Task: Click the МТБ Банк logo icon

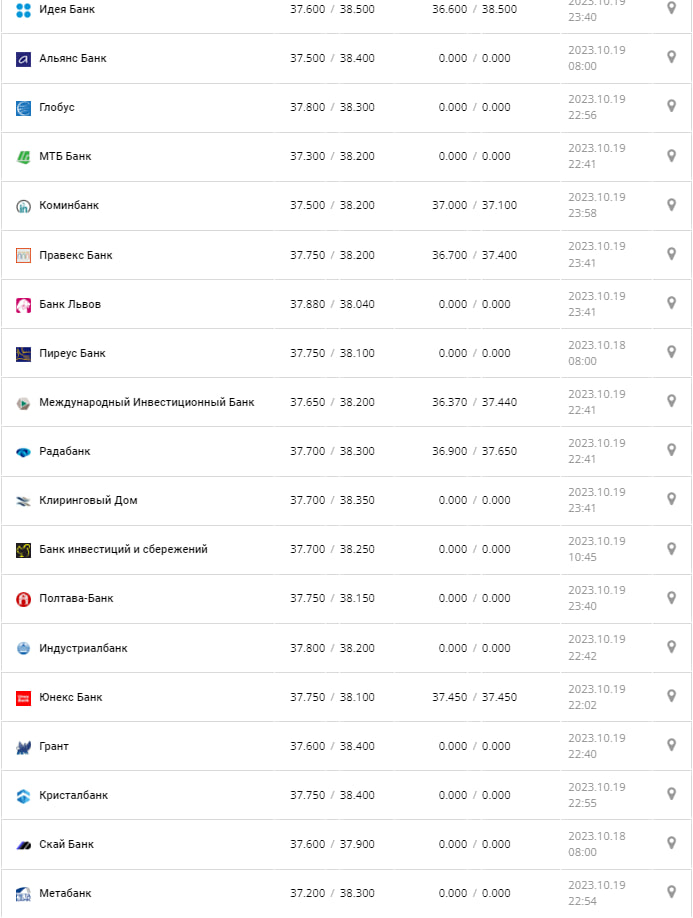Action: pyautogui.click(x=24, y=157)
